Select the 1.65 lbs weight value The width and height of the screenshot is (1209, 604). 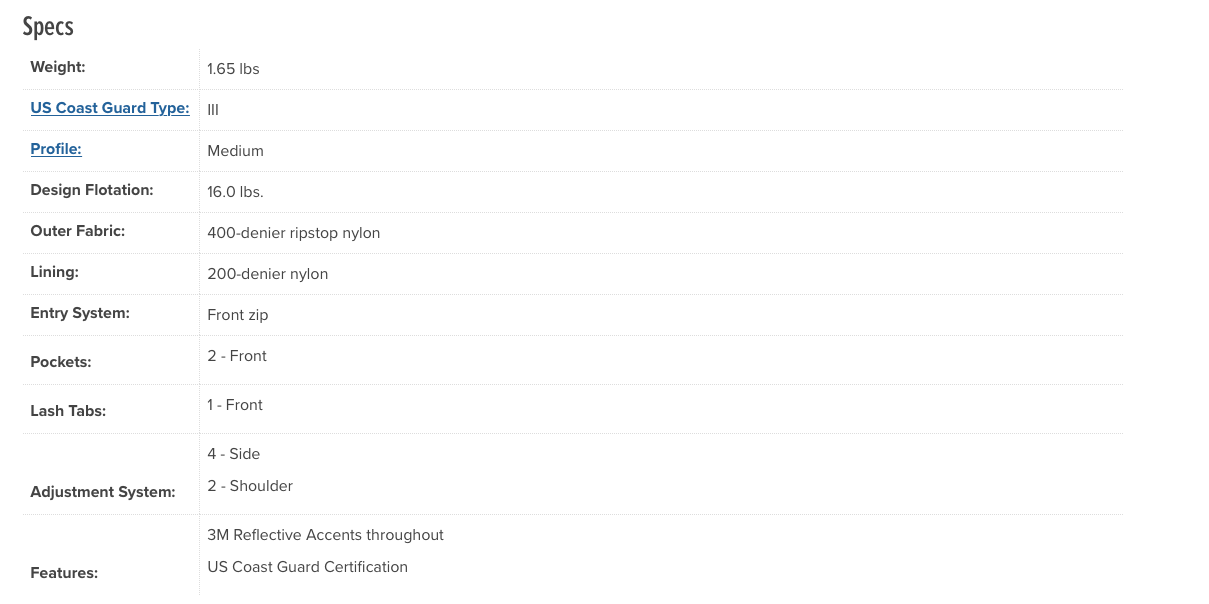point(233,69)
